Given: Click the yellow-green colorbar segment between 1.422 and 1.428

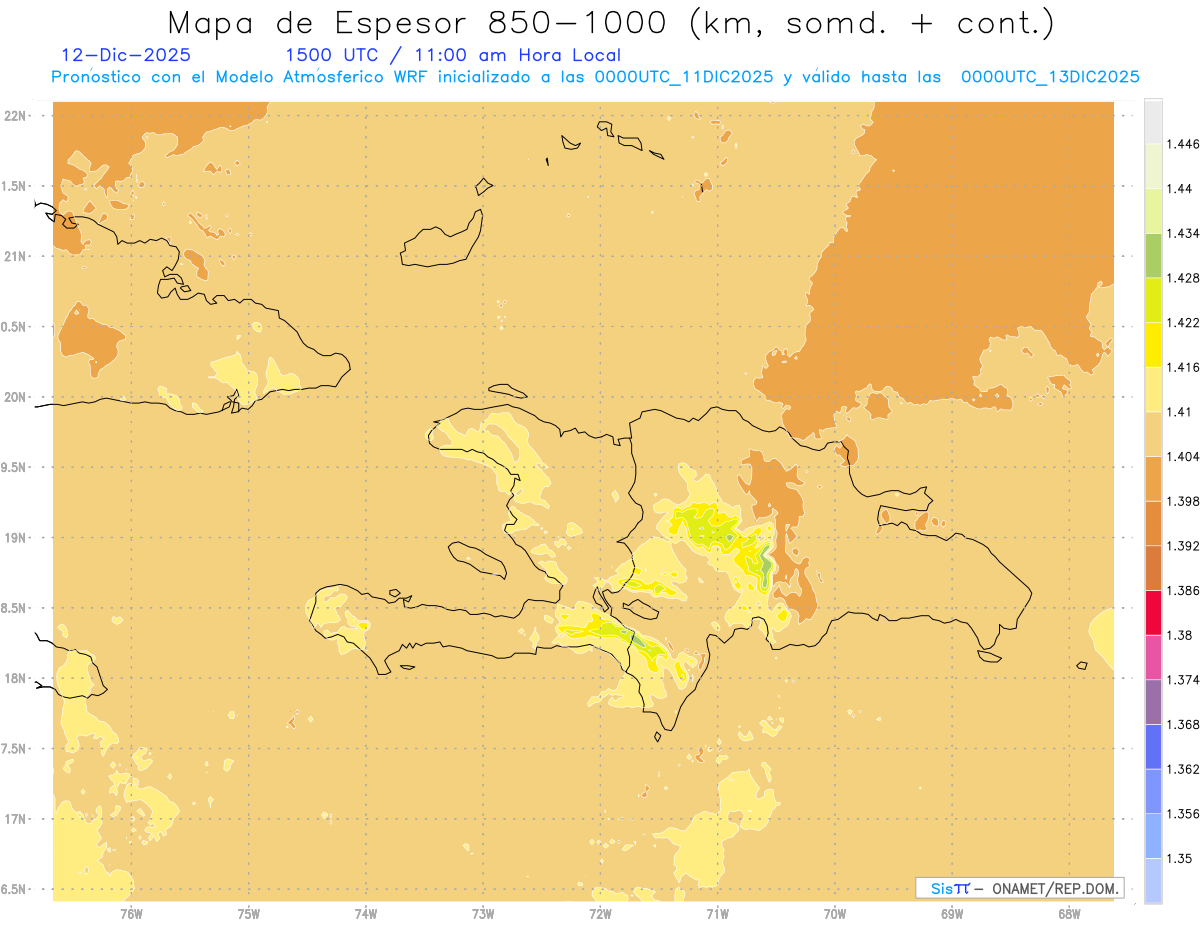Looking at the screenshot, I should pyautogui.click(x=1153, y=300).
